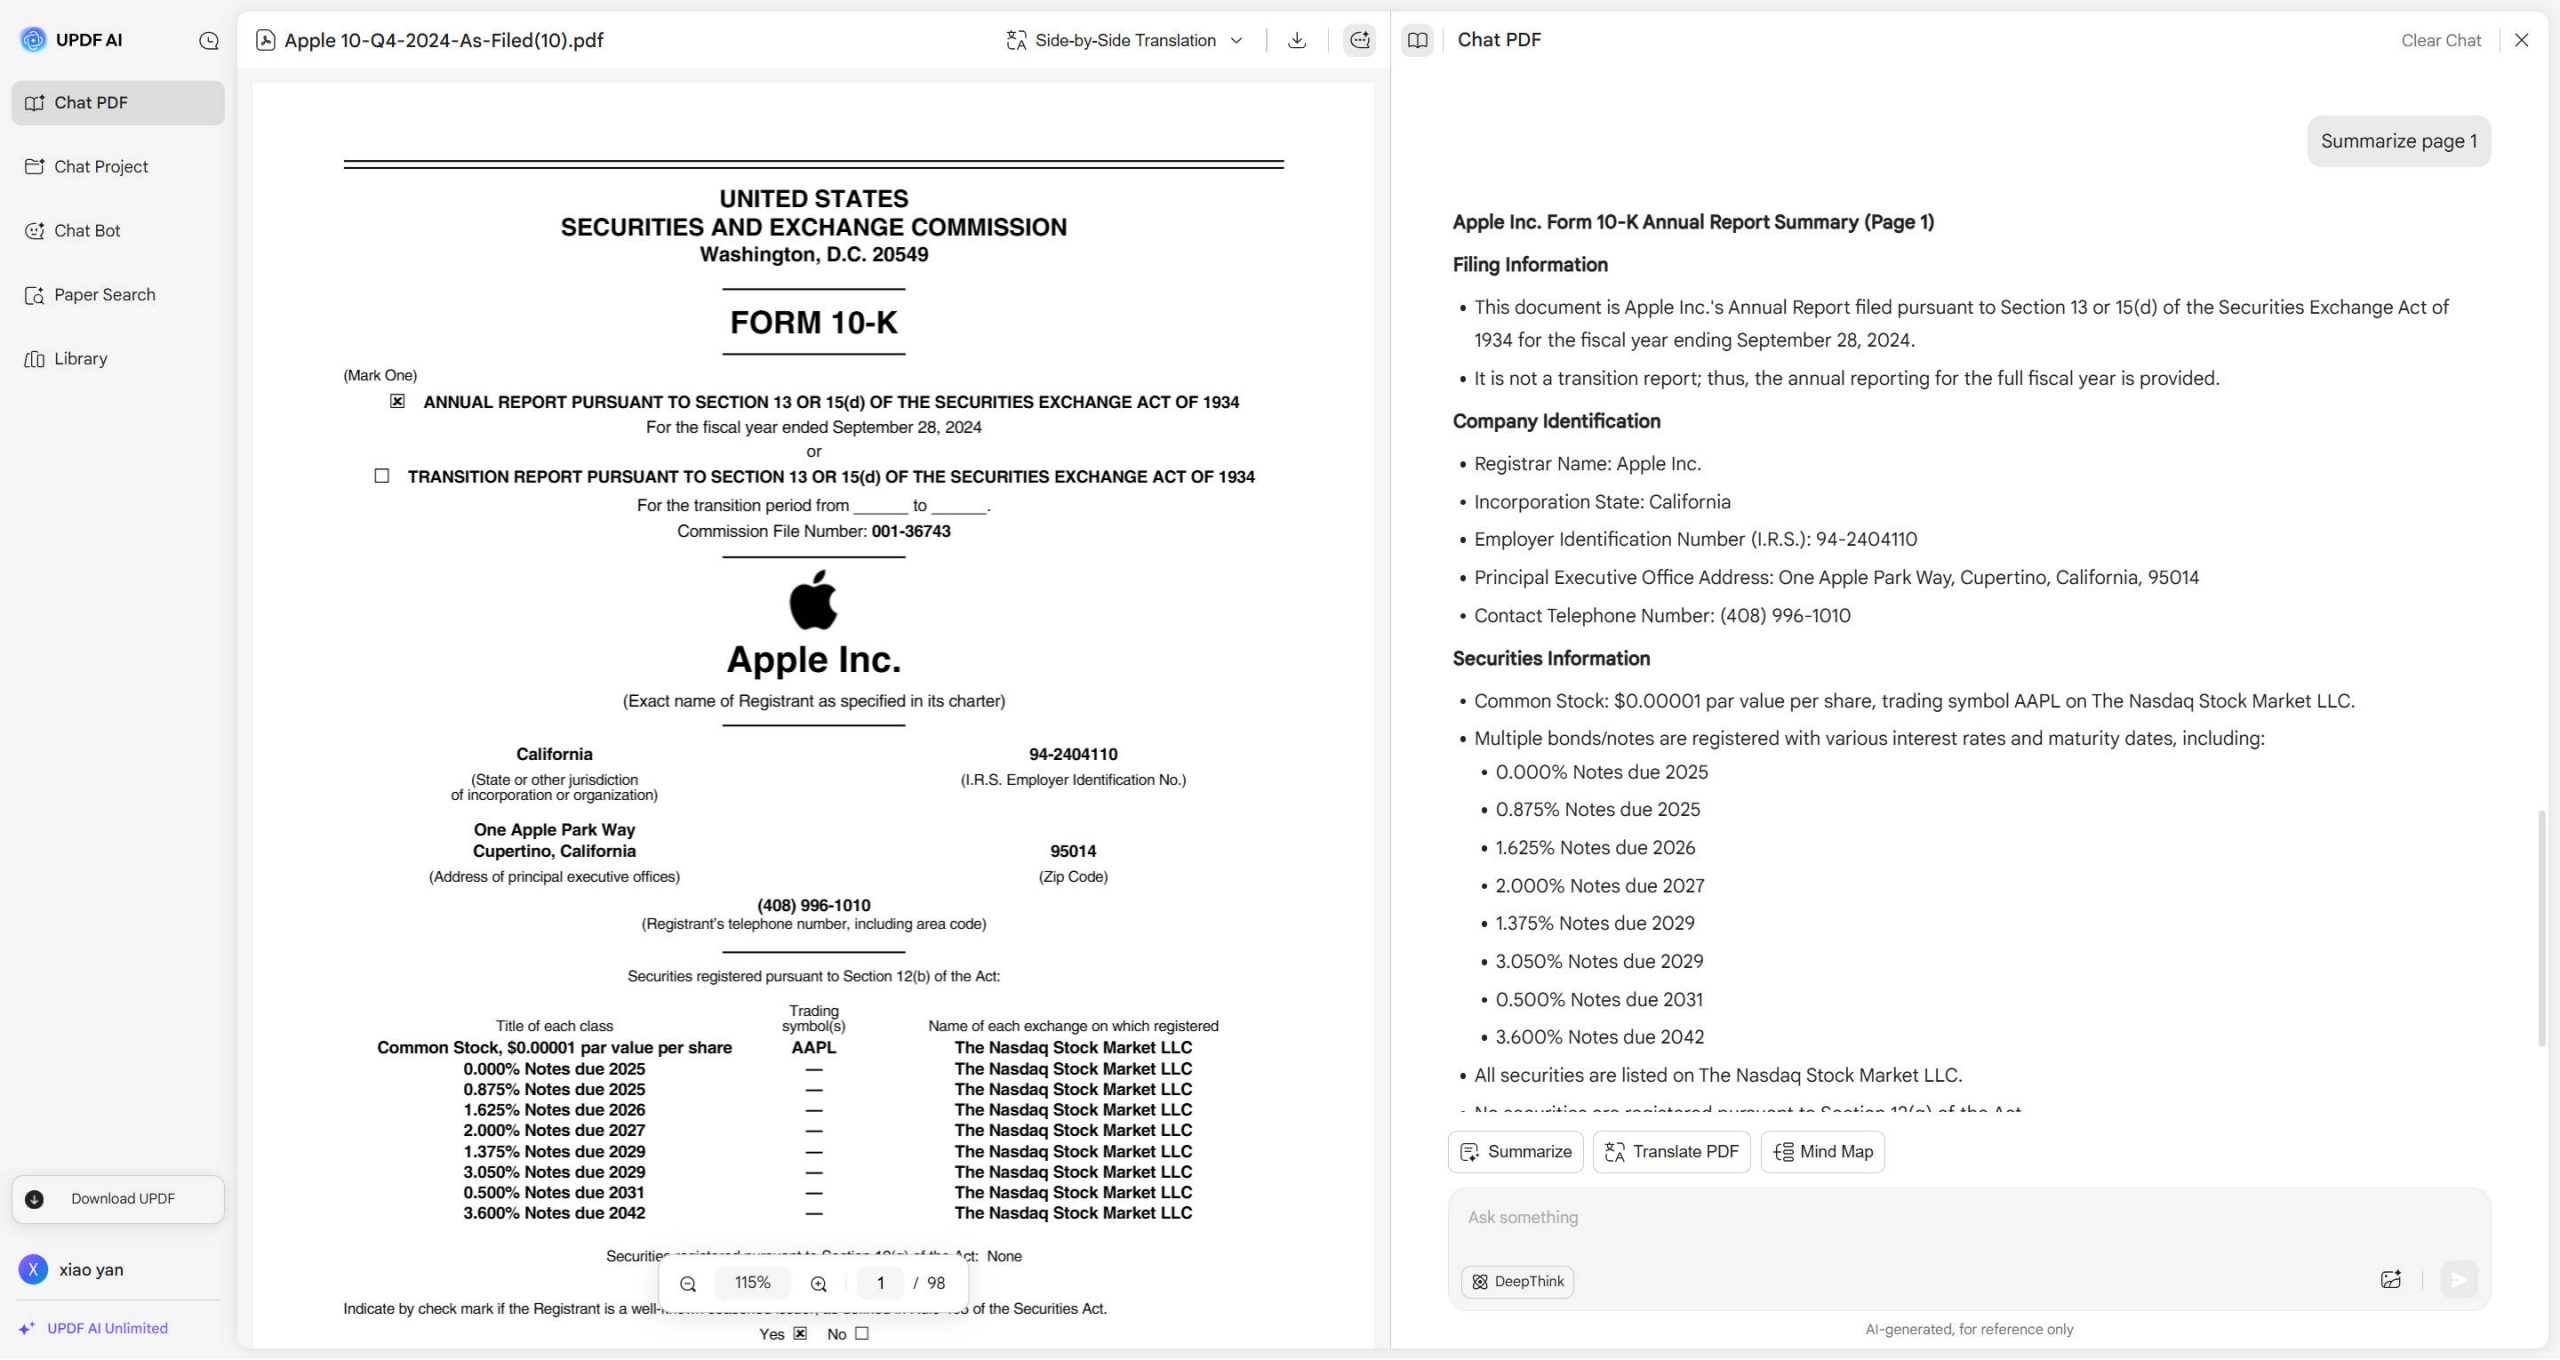Click the Chat PDF sidebar icon
The height and width of the screenshot is (1360, 2560).
click(x=35, y=103)
